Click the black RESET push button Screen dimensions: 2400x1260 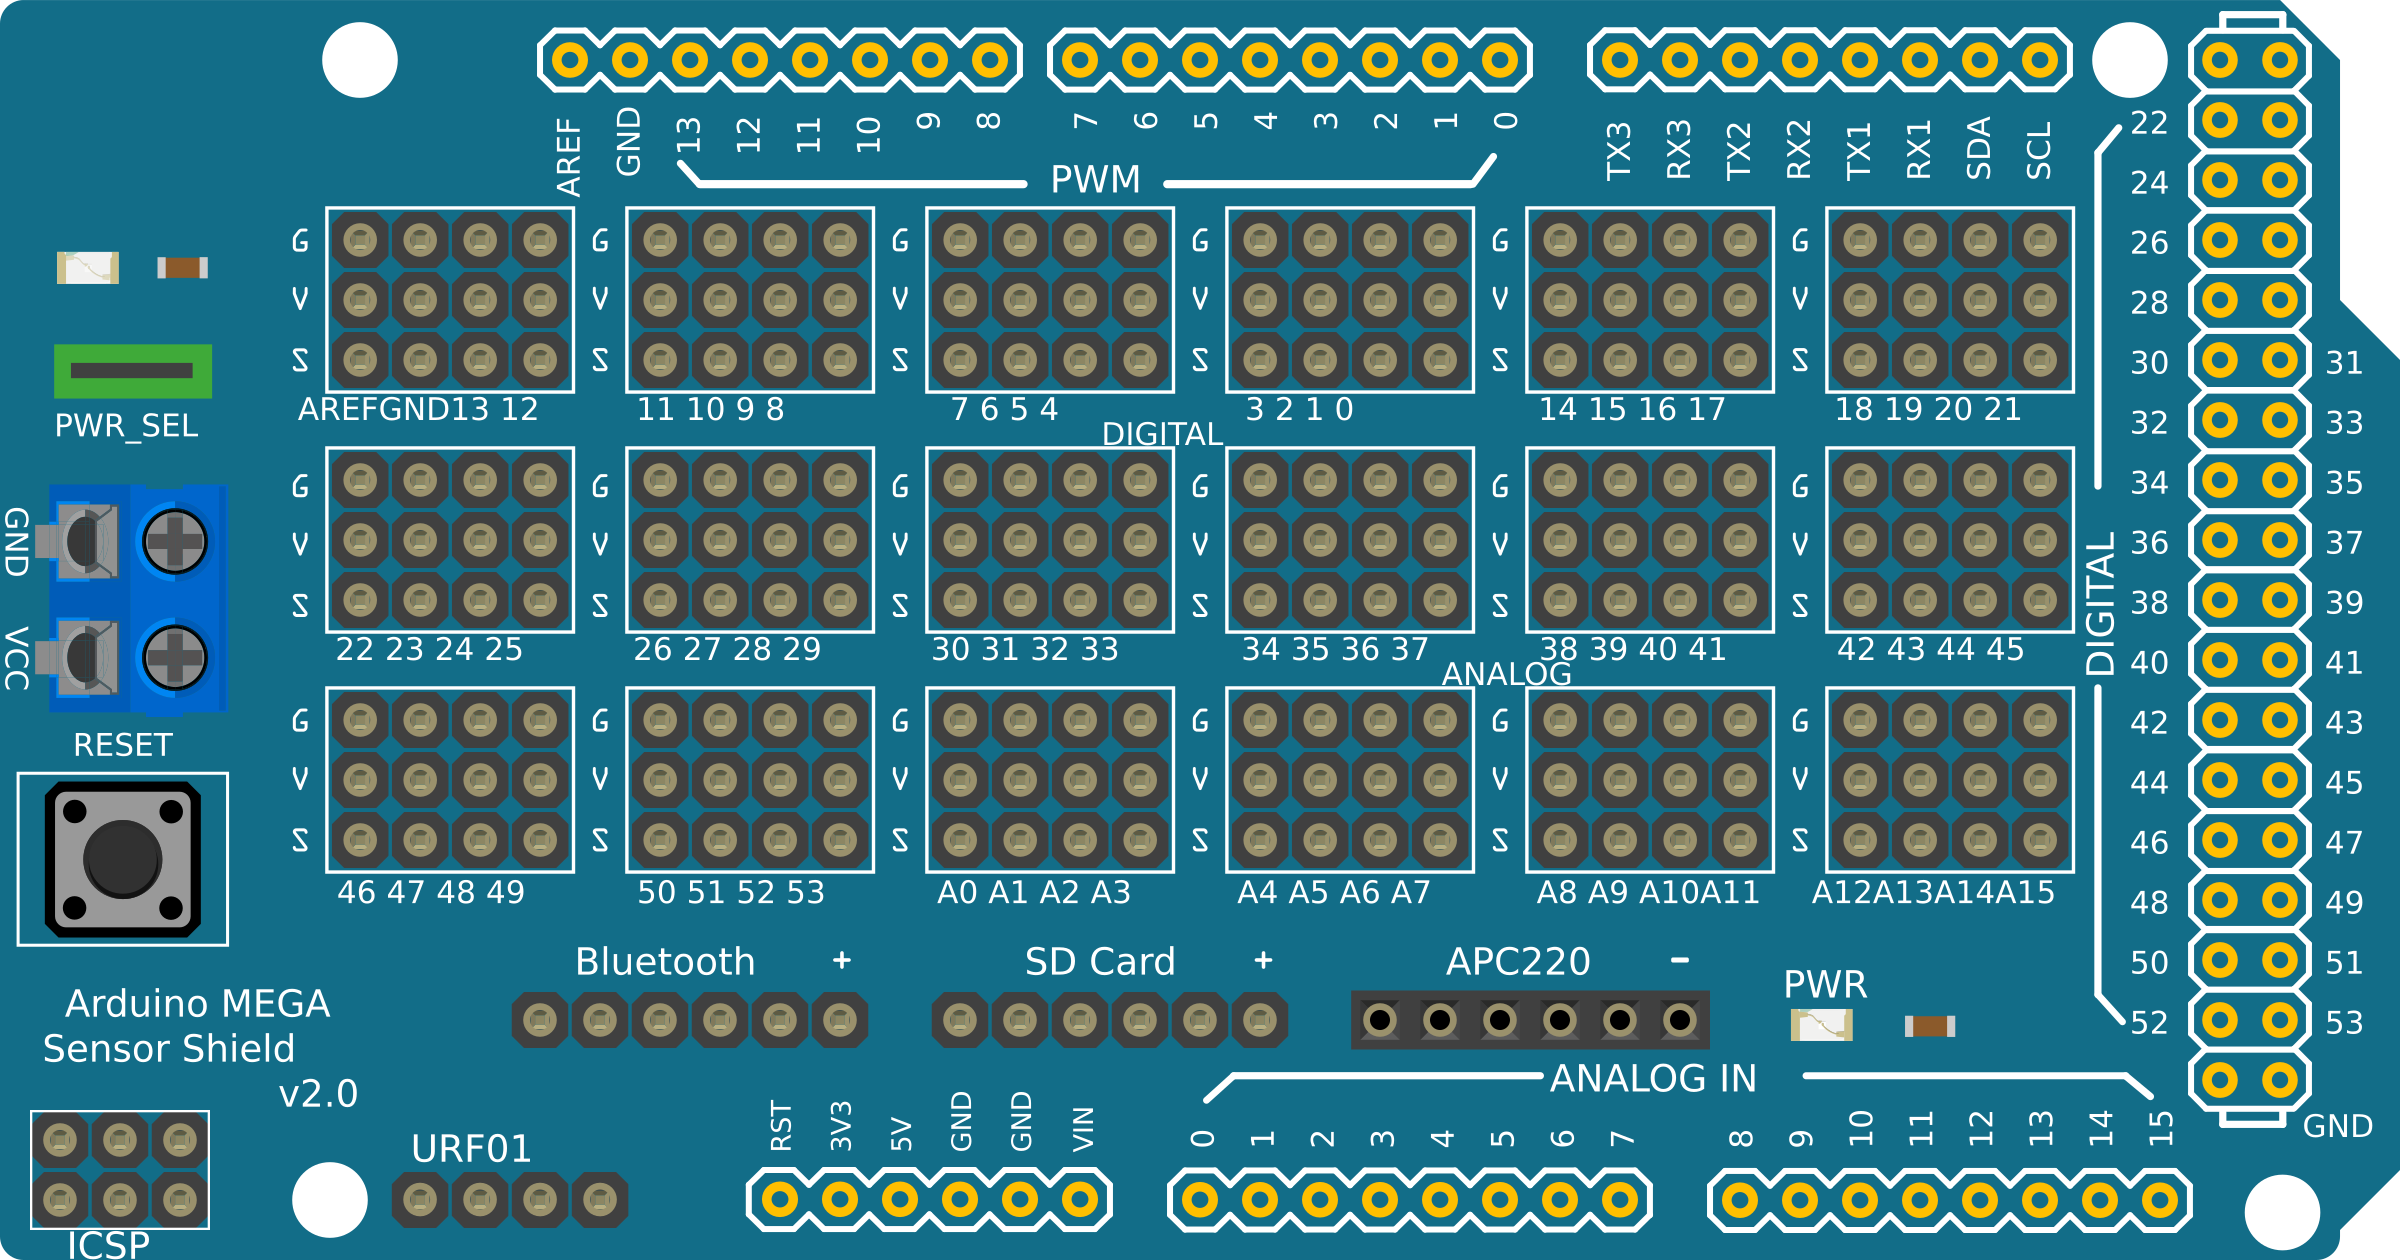pos(123,859)
